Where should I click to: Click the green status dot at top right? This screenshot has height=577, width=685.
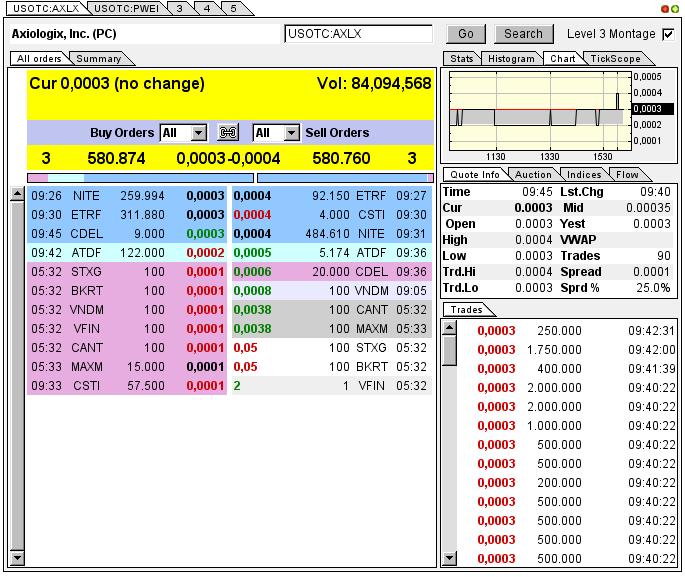tap(675, 9)
